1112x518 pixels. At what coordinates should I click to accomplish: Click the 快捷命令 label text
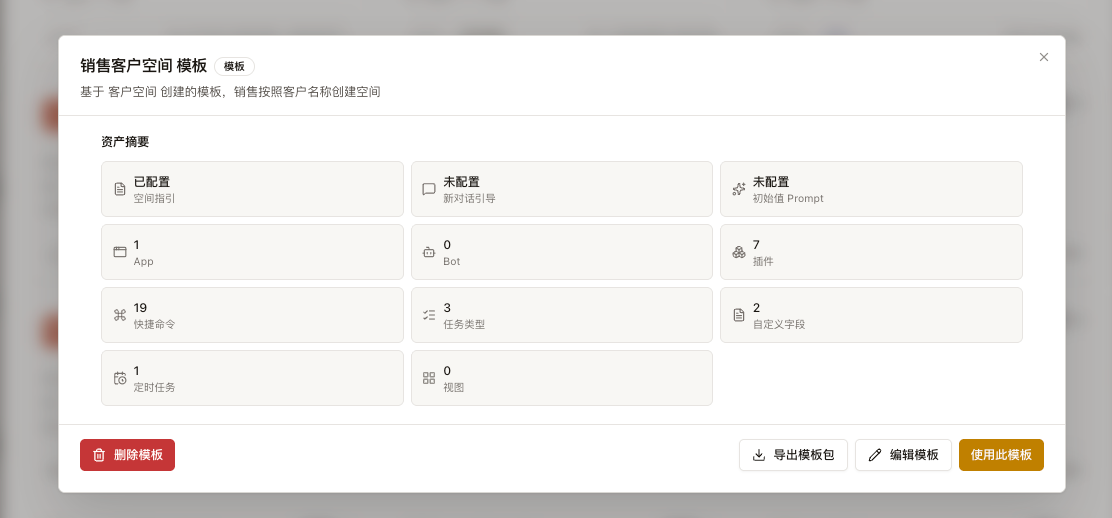(x=155, y=324)
